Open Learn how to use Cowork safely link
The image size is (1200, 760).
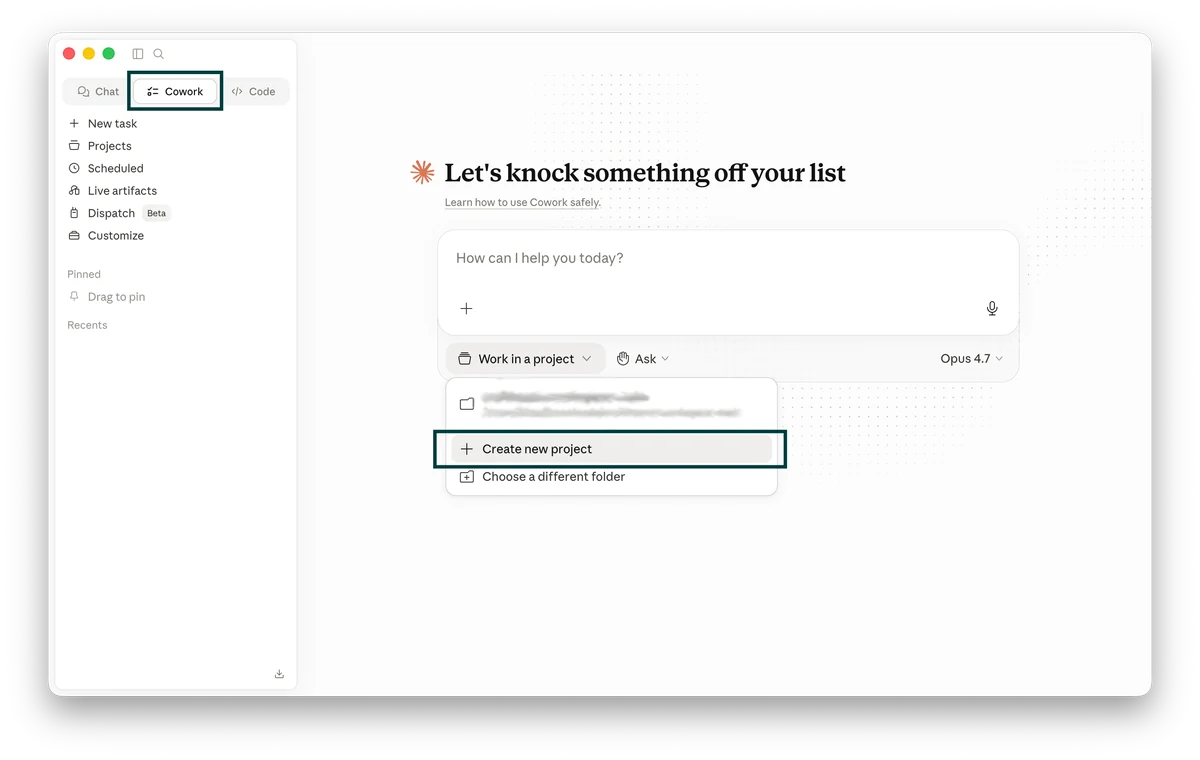tap(523, 202)
